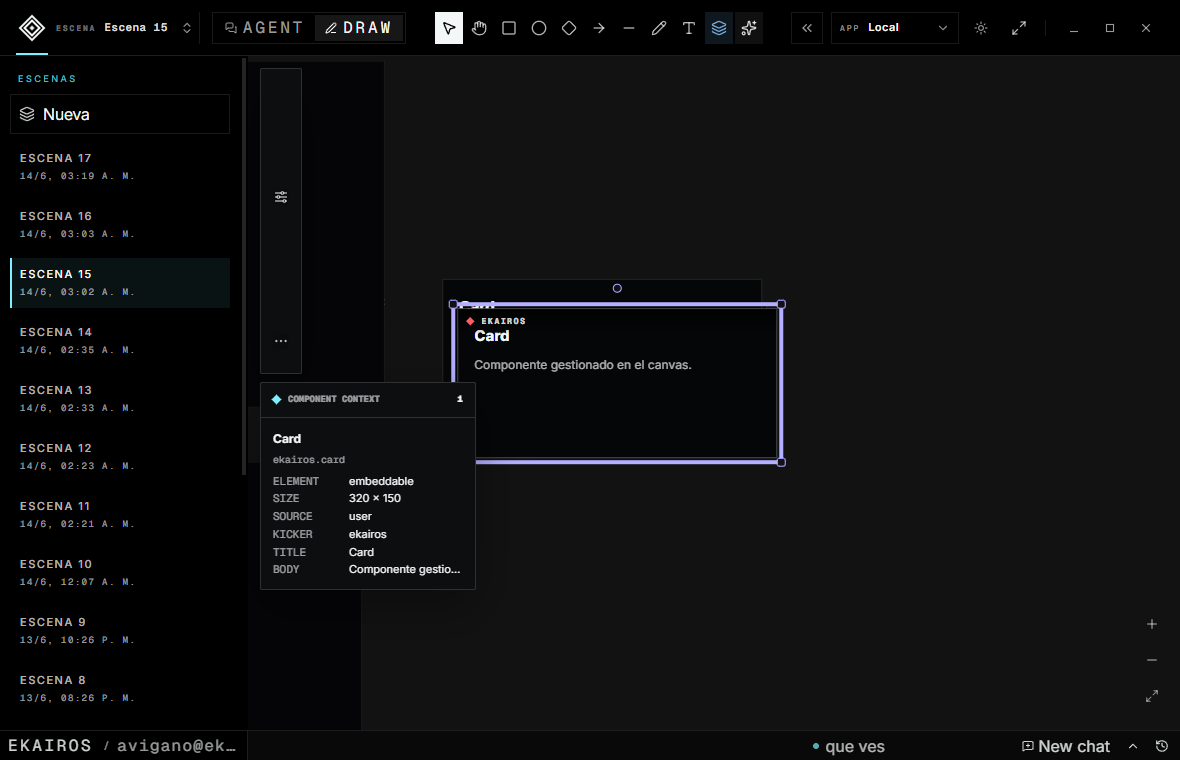Image resolution: width=1180 pixels, height=760 pixels.
Task: Click the KICKER value ekairos
Action: pos(367,534)
